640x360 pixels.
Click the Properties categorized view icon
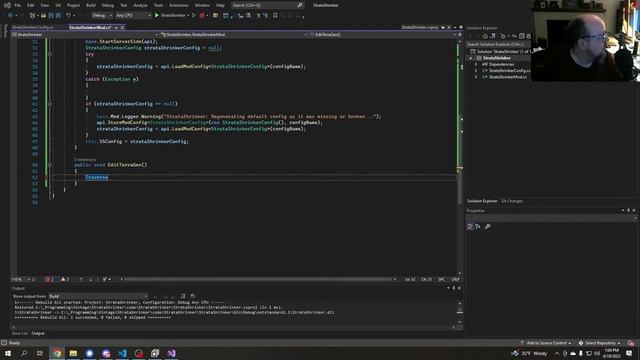click(x=470, y=227)
